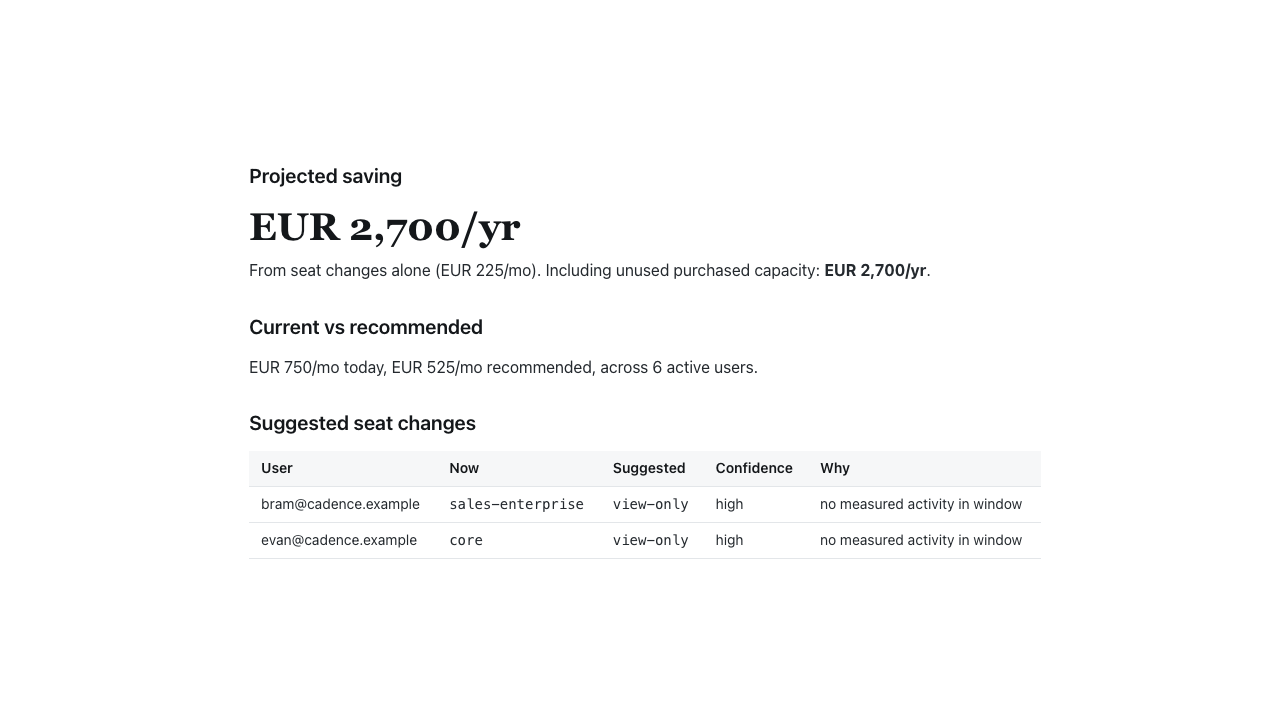Select the EUR 2,700/yr headline figure
This screenshot has height=720, width=1280.
point(385,227)
